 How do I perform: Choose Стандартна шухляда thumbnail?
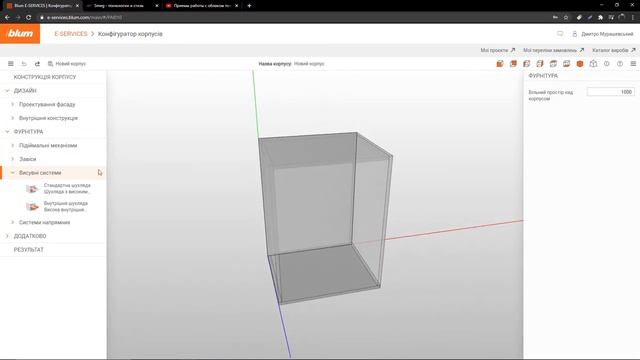click(32, 189)
